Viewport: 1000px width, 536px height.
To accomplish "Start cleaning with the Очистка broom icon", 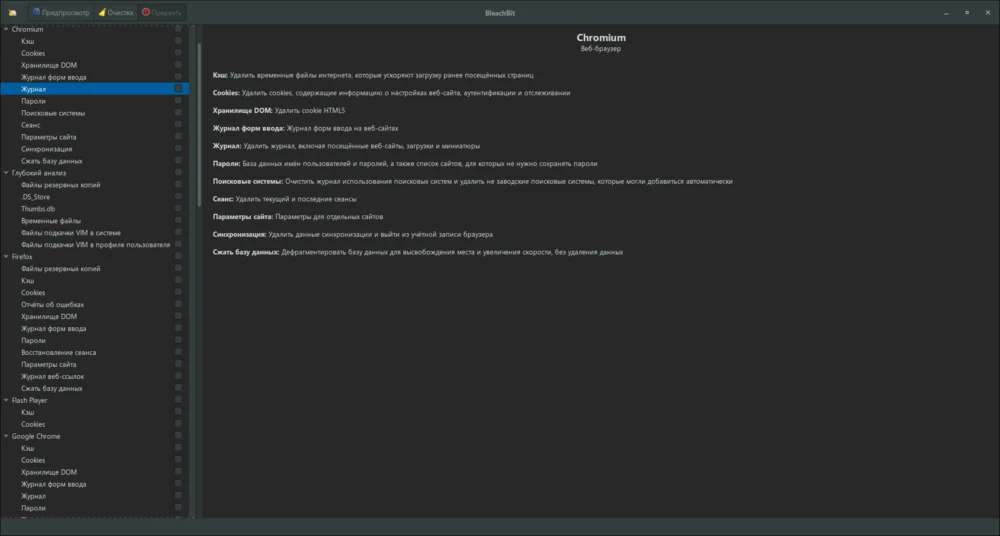I will coord(102,11).
